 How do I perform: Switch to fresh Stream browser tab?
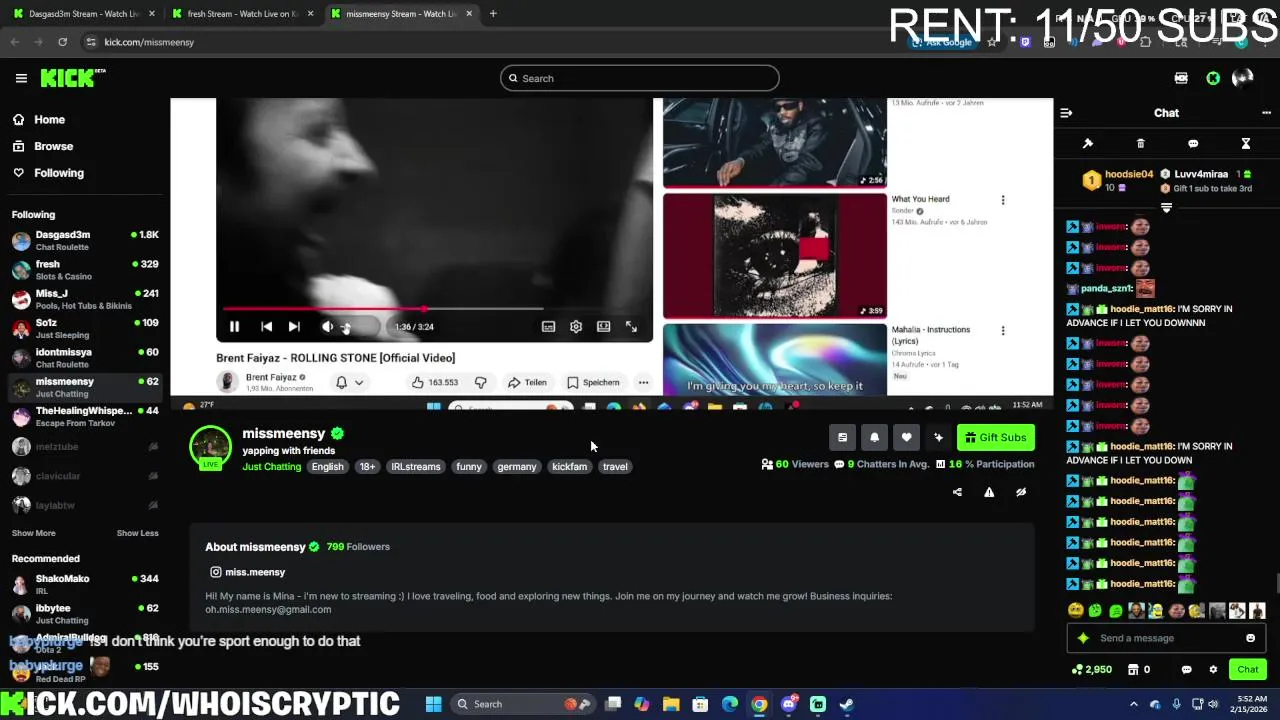click(243, 14)
